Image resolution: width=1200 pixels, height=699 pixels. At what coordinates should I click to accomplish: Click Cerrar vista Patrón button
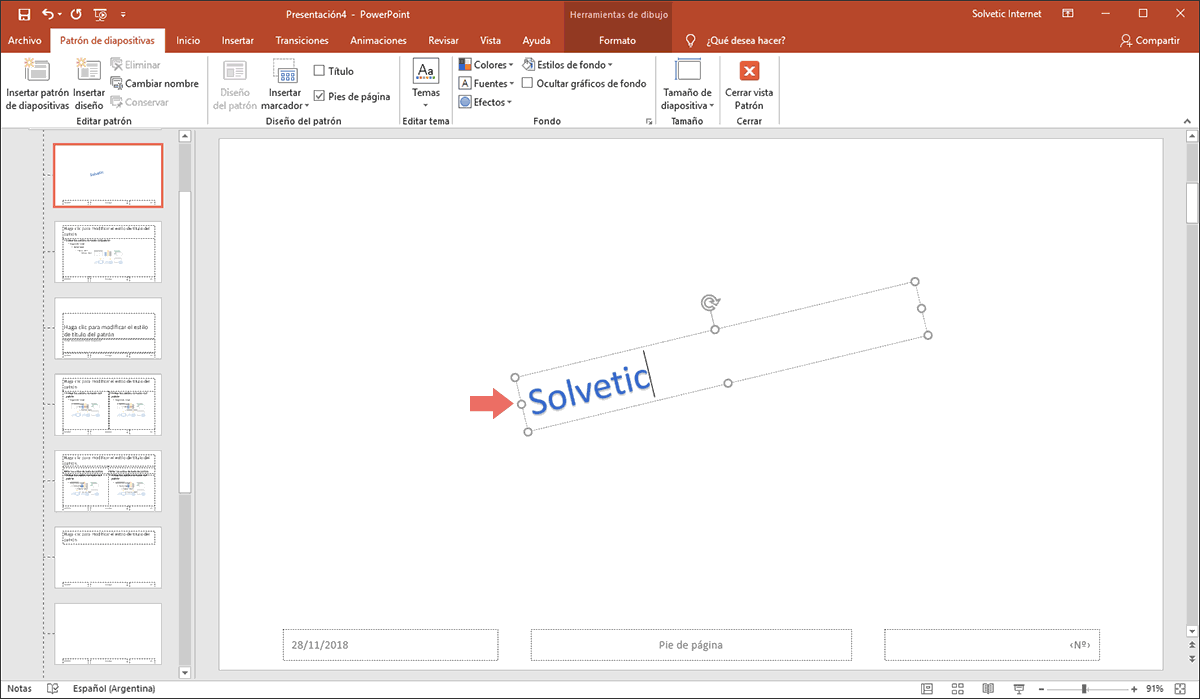click(749, 84)
